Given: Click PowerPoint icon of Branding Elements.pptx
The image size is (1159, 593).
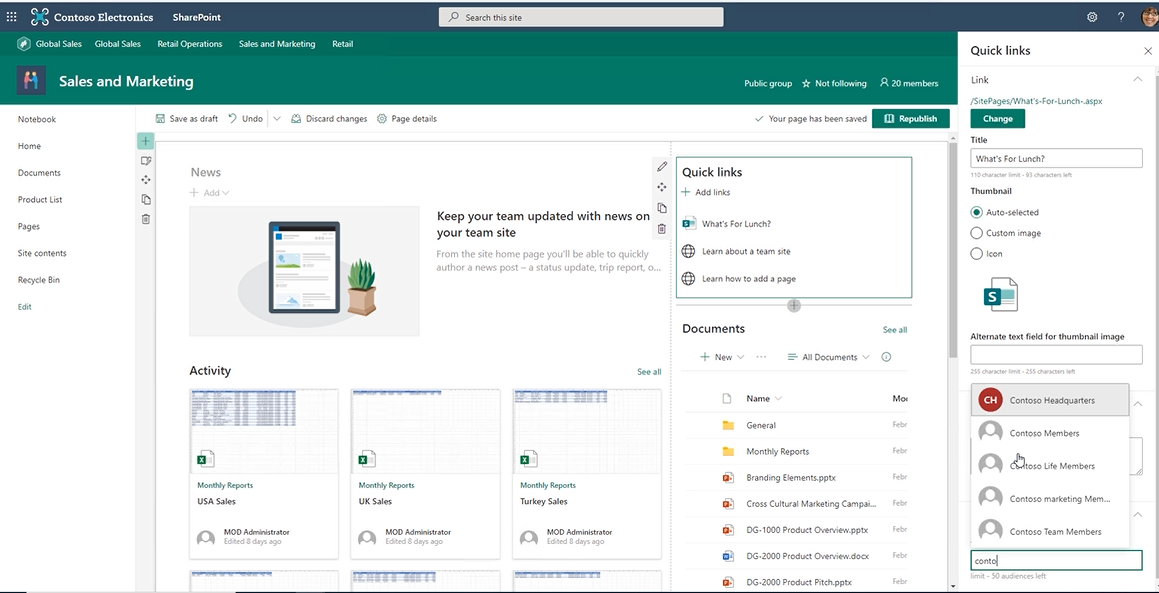Looking at the screenshot, I should 728,478.
